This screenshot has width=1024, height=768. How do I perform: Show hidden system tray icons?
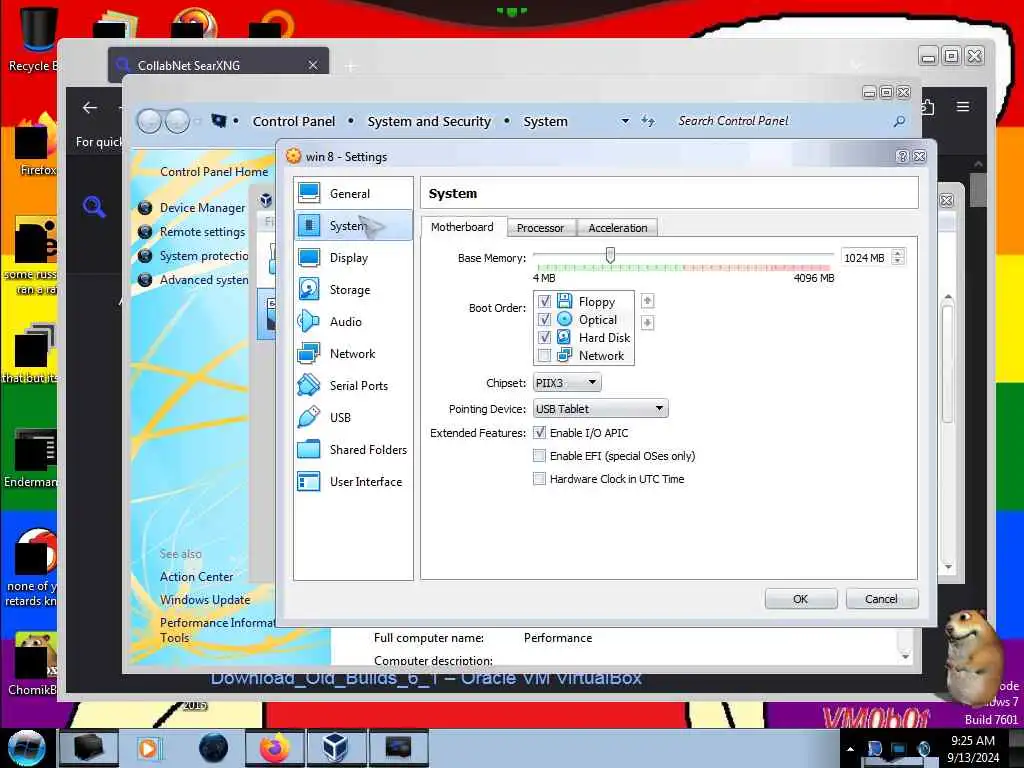click(850, 749)
